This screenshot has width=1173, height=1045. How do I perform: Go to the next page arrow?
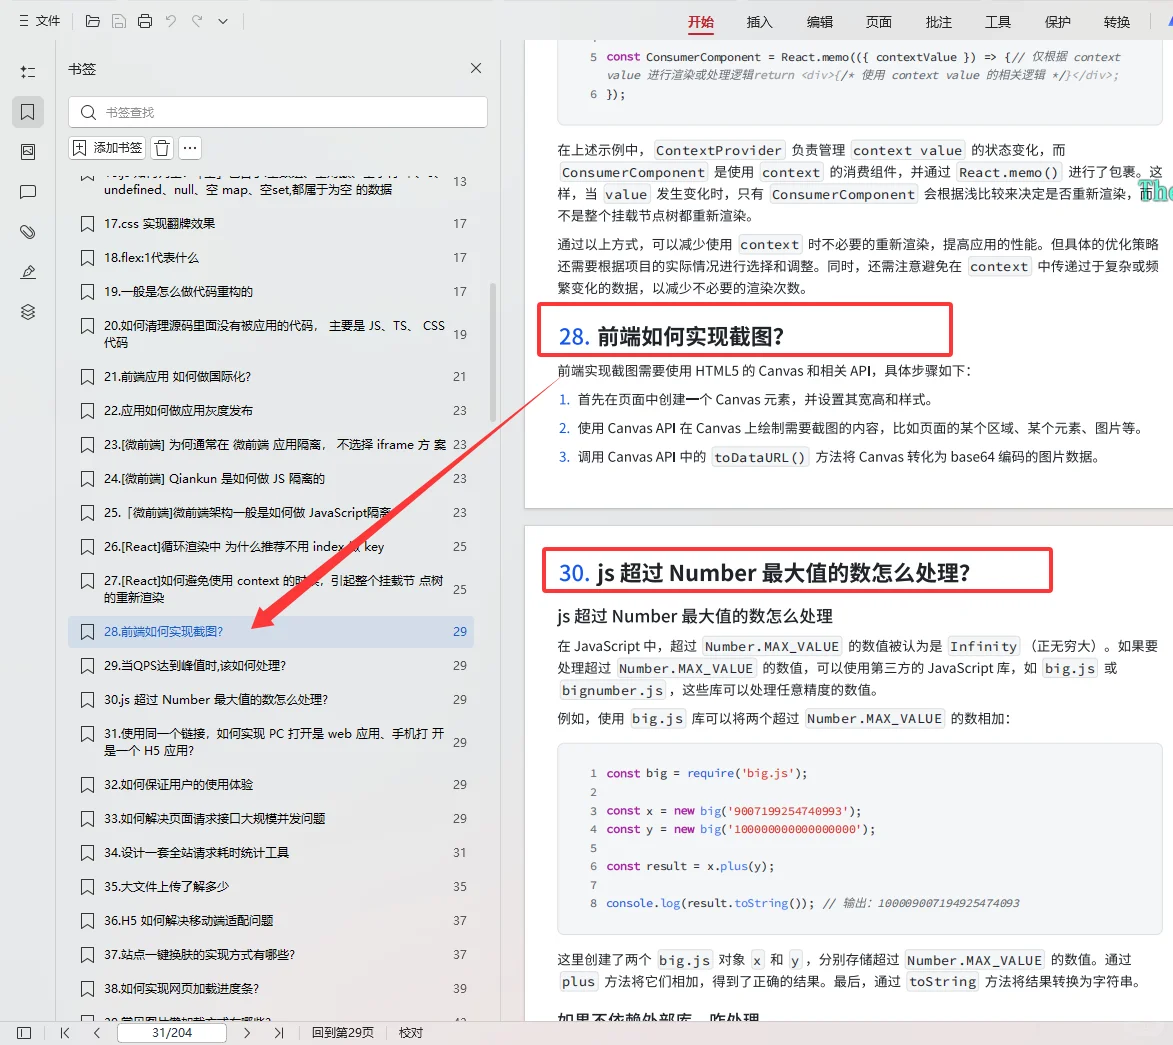(x=247, y=1033)
